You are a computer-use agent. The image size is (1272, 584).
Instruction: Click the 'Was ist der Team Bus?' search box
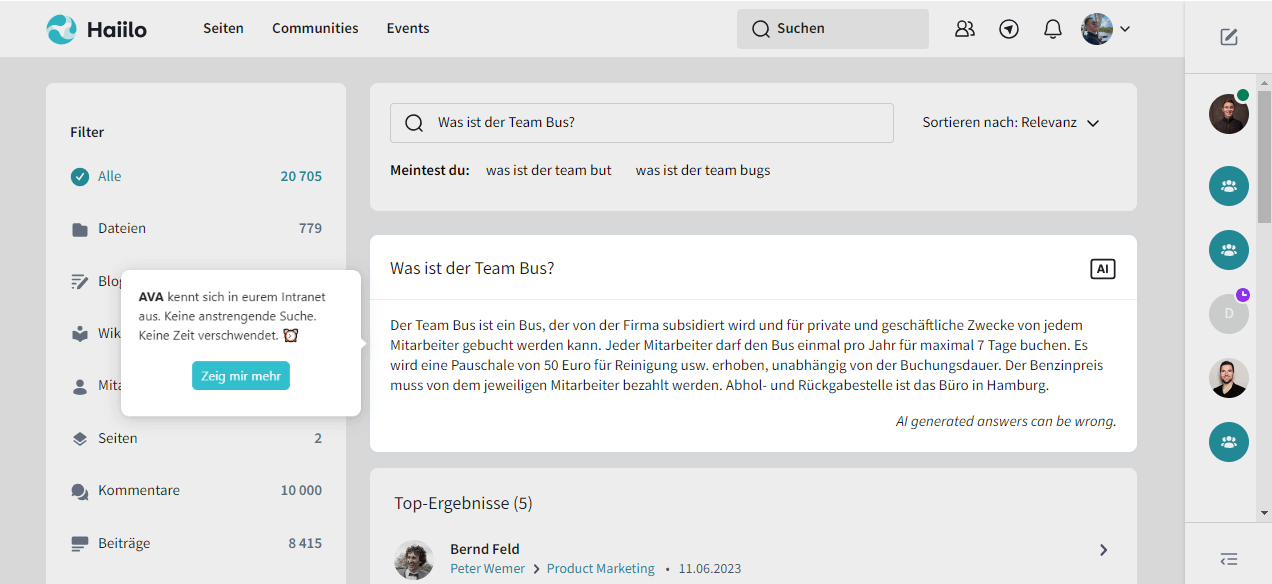[x=641, y=123]
